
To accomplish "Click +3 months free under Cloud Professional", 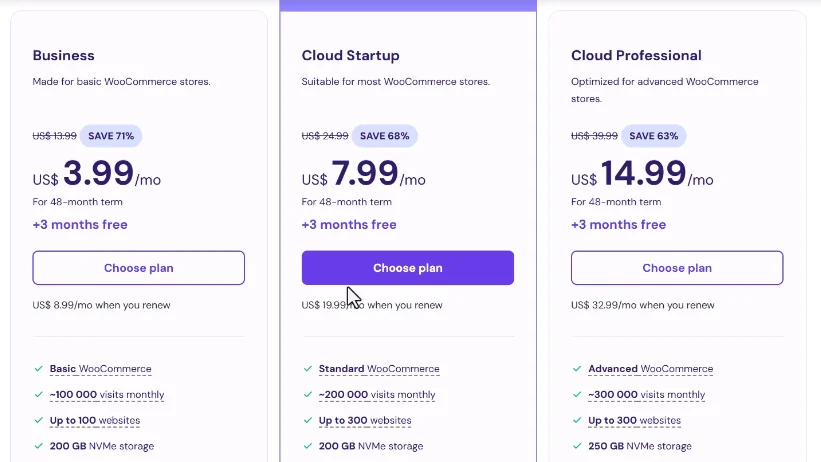I will click(618, 225).
